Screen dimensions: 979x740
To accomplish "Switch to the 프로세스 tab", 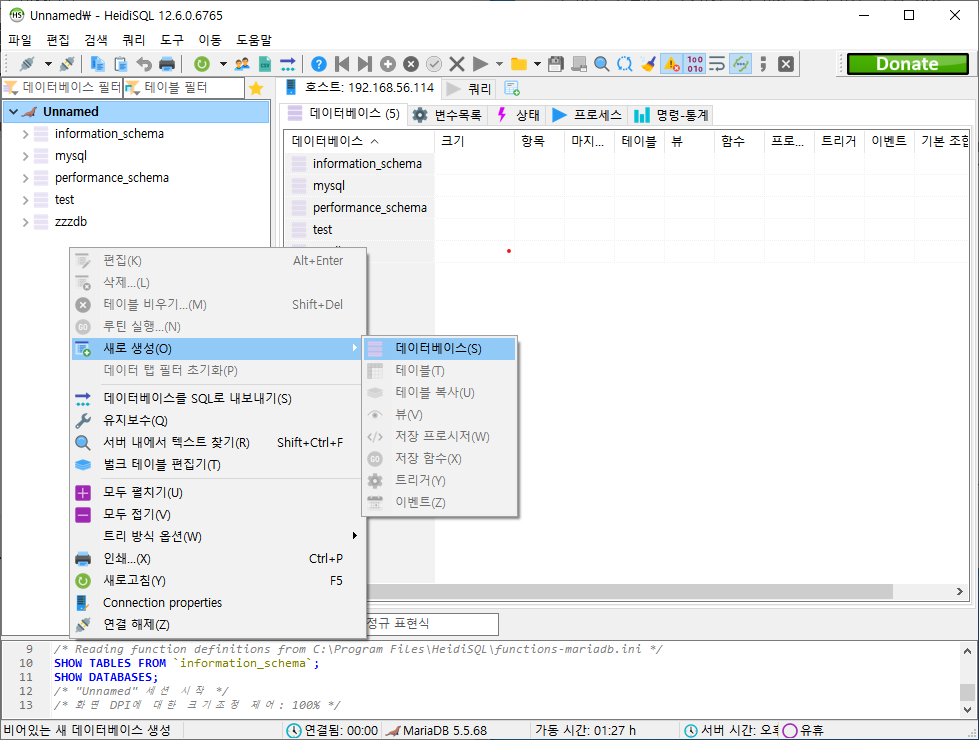I will (587, 115).
